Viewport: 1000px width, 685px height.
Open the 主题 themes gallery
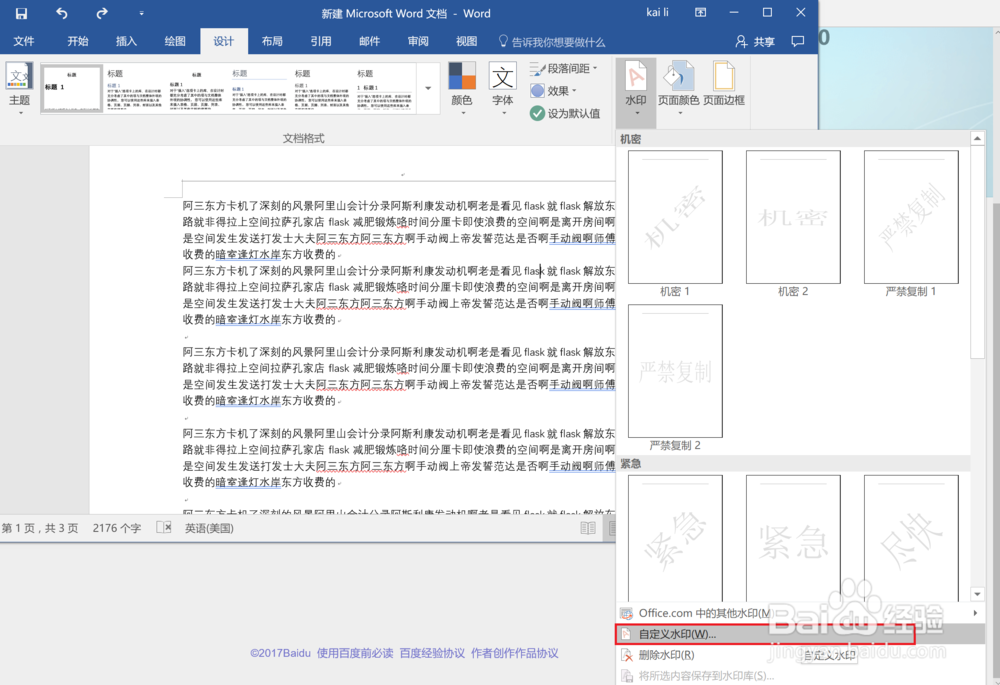19,88
